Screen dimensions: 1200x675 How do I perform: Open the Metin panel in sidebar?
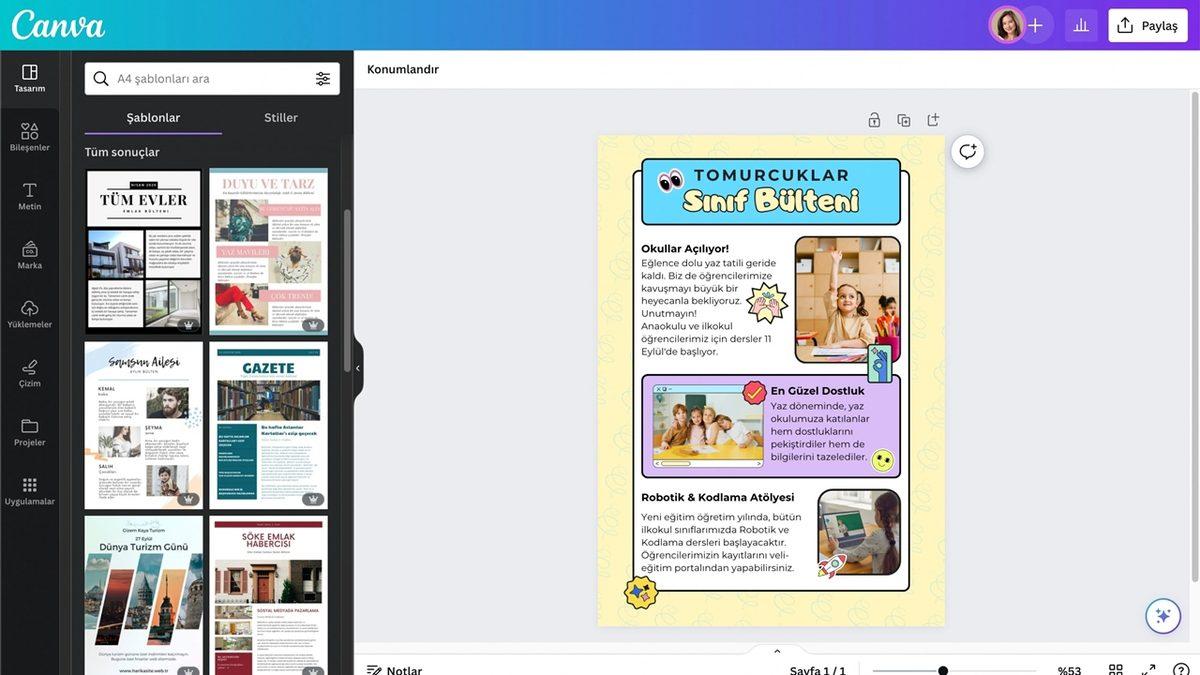coord(29,192)
